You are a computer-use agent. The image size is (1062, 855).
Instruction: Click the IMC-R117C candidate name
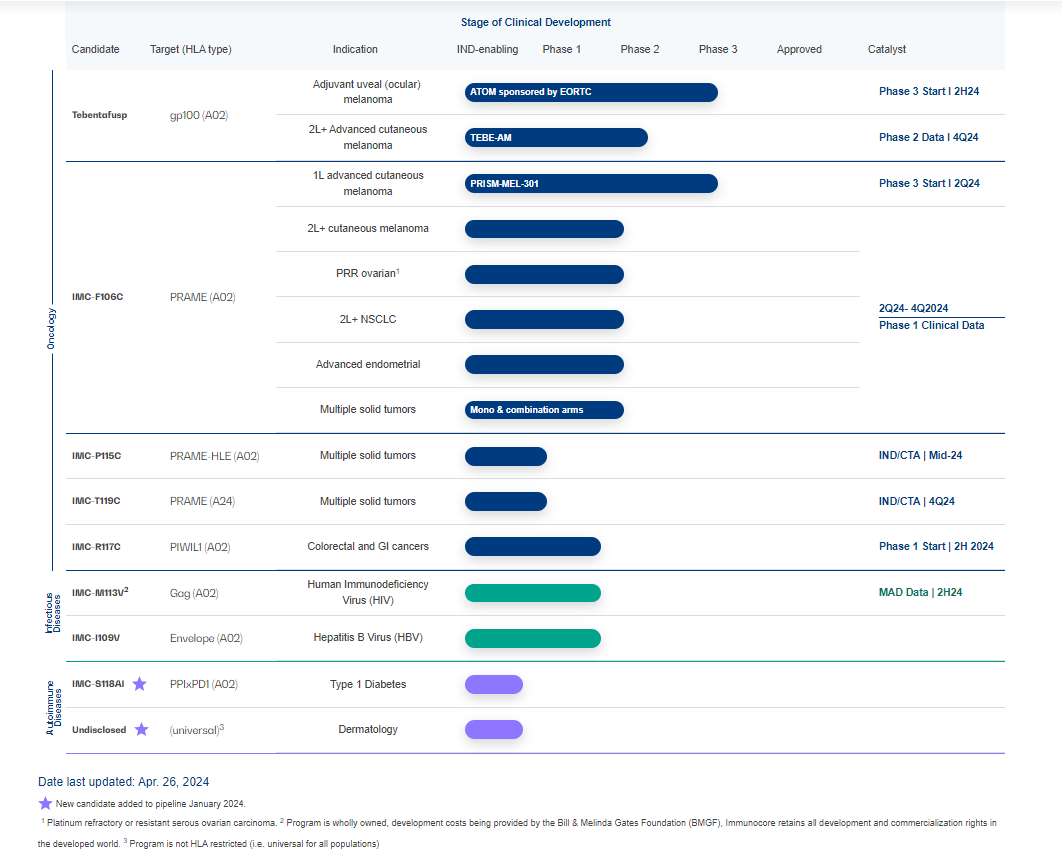click(96, 547)
